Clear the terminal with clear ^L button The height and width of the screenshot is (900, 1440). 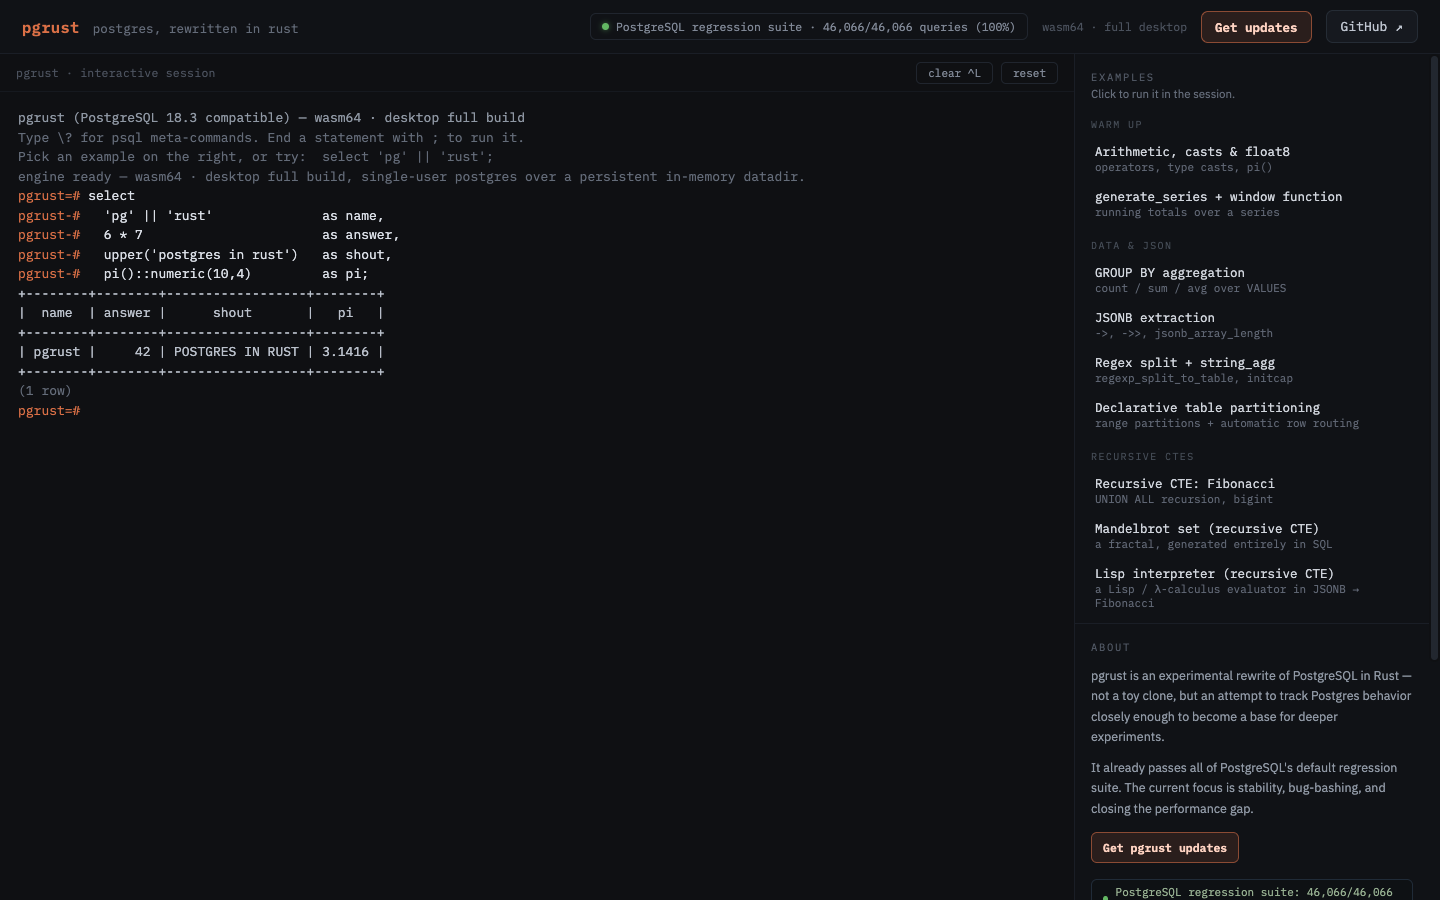click(954, 73)
